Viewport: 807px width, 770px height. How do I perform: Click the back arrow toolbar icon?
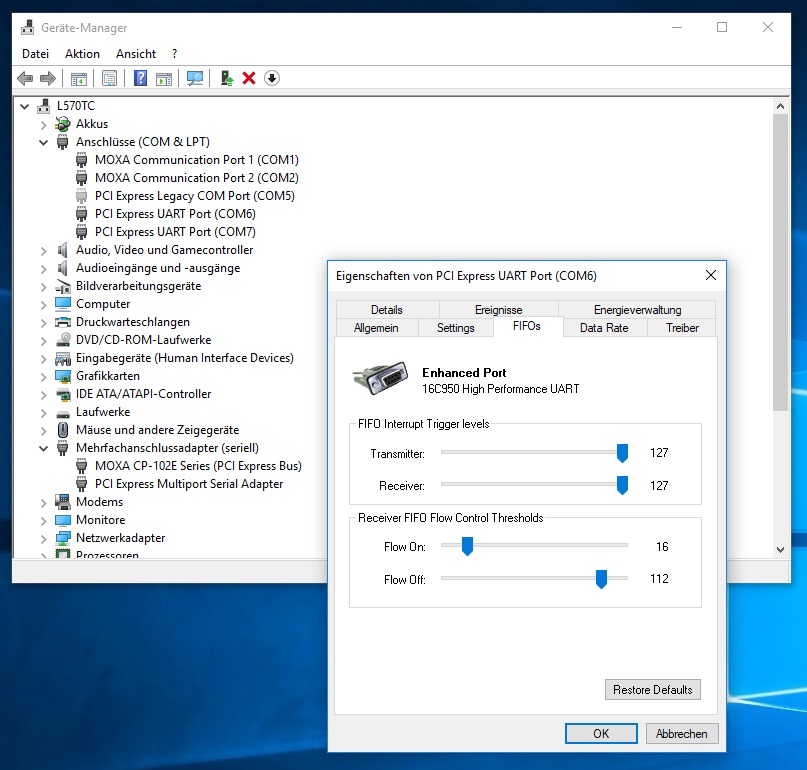pos(25,78)
